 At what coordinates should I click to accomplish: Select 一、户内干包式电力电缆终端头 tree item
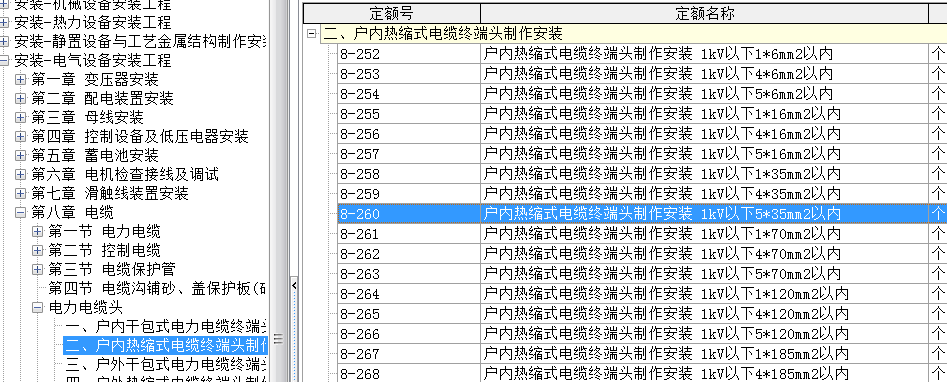click(x=165, y=326)
